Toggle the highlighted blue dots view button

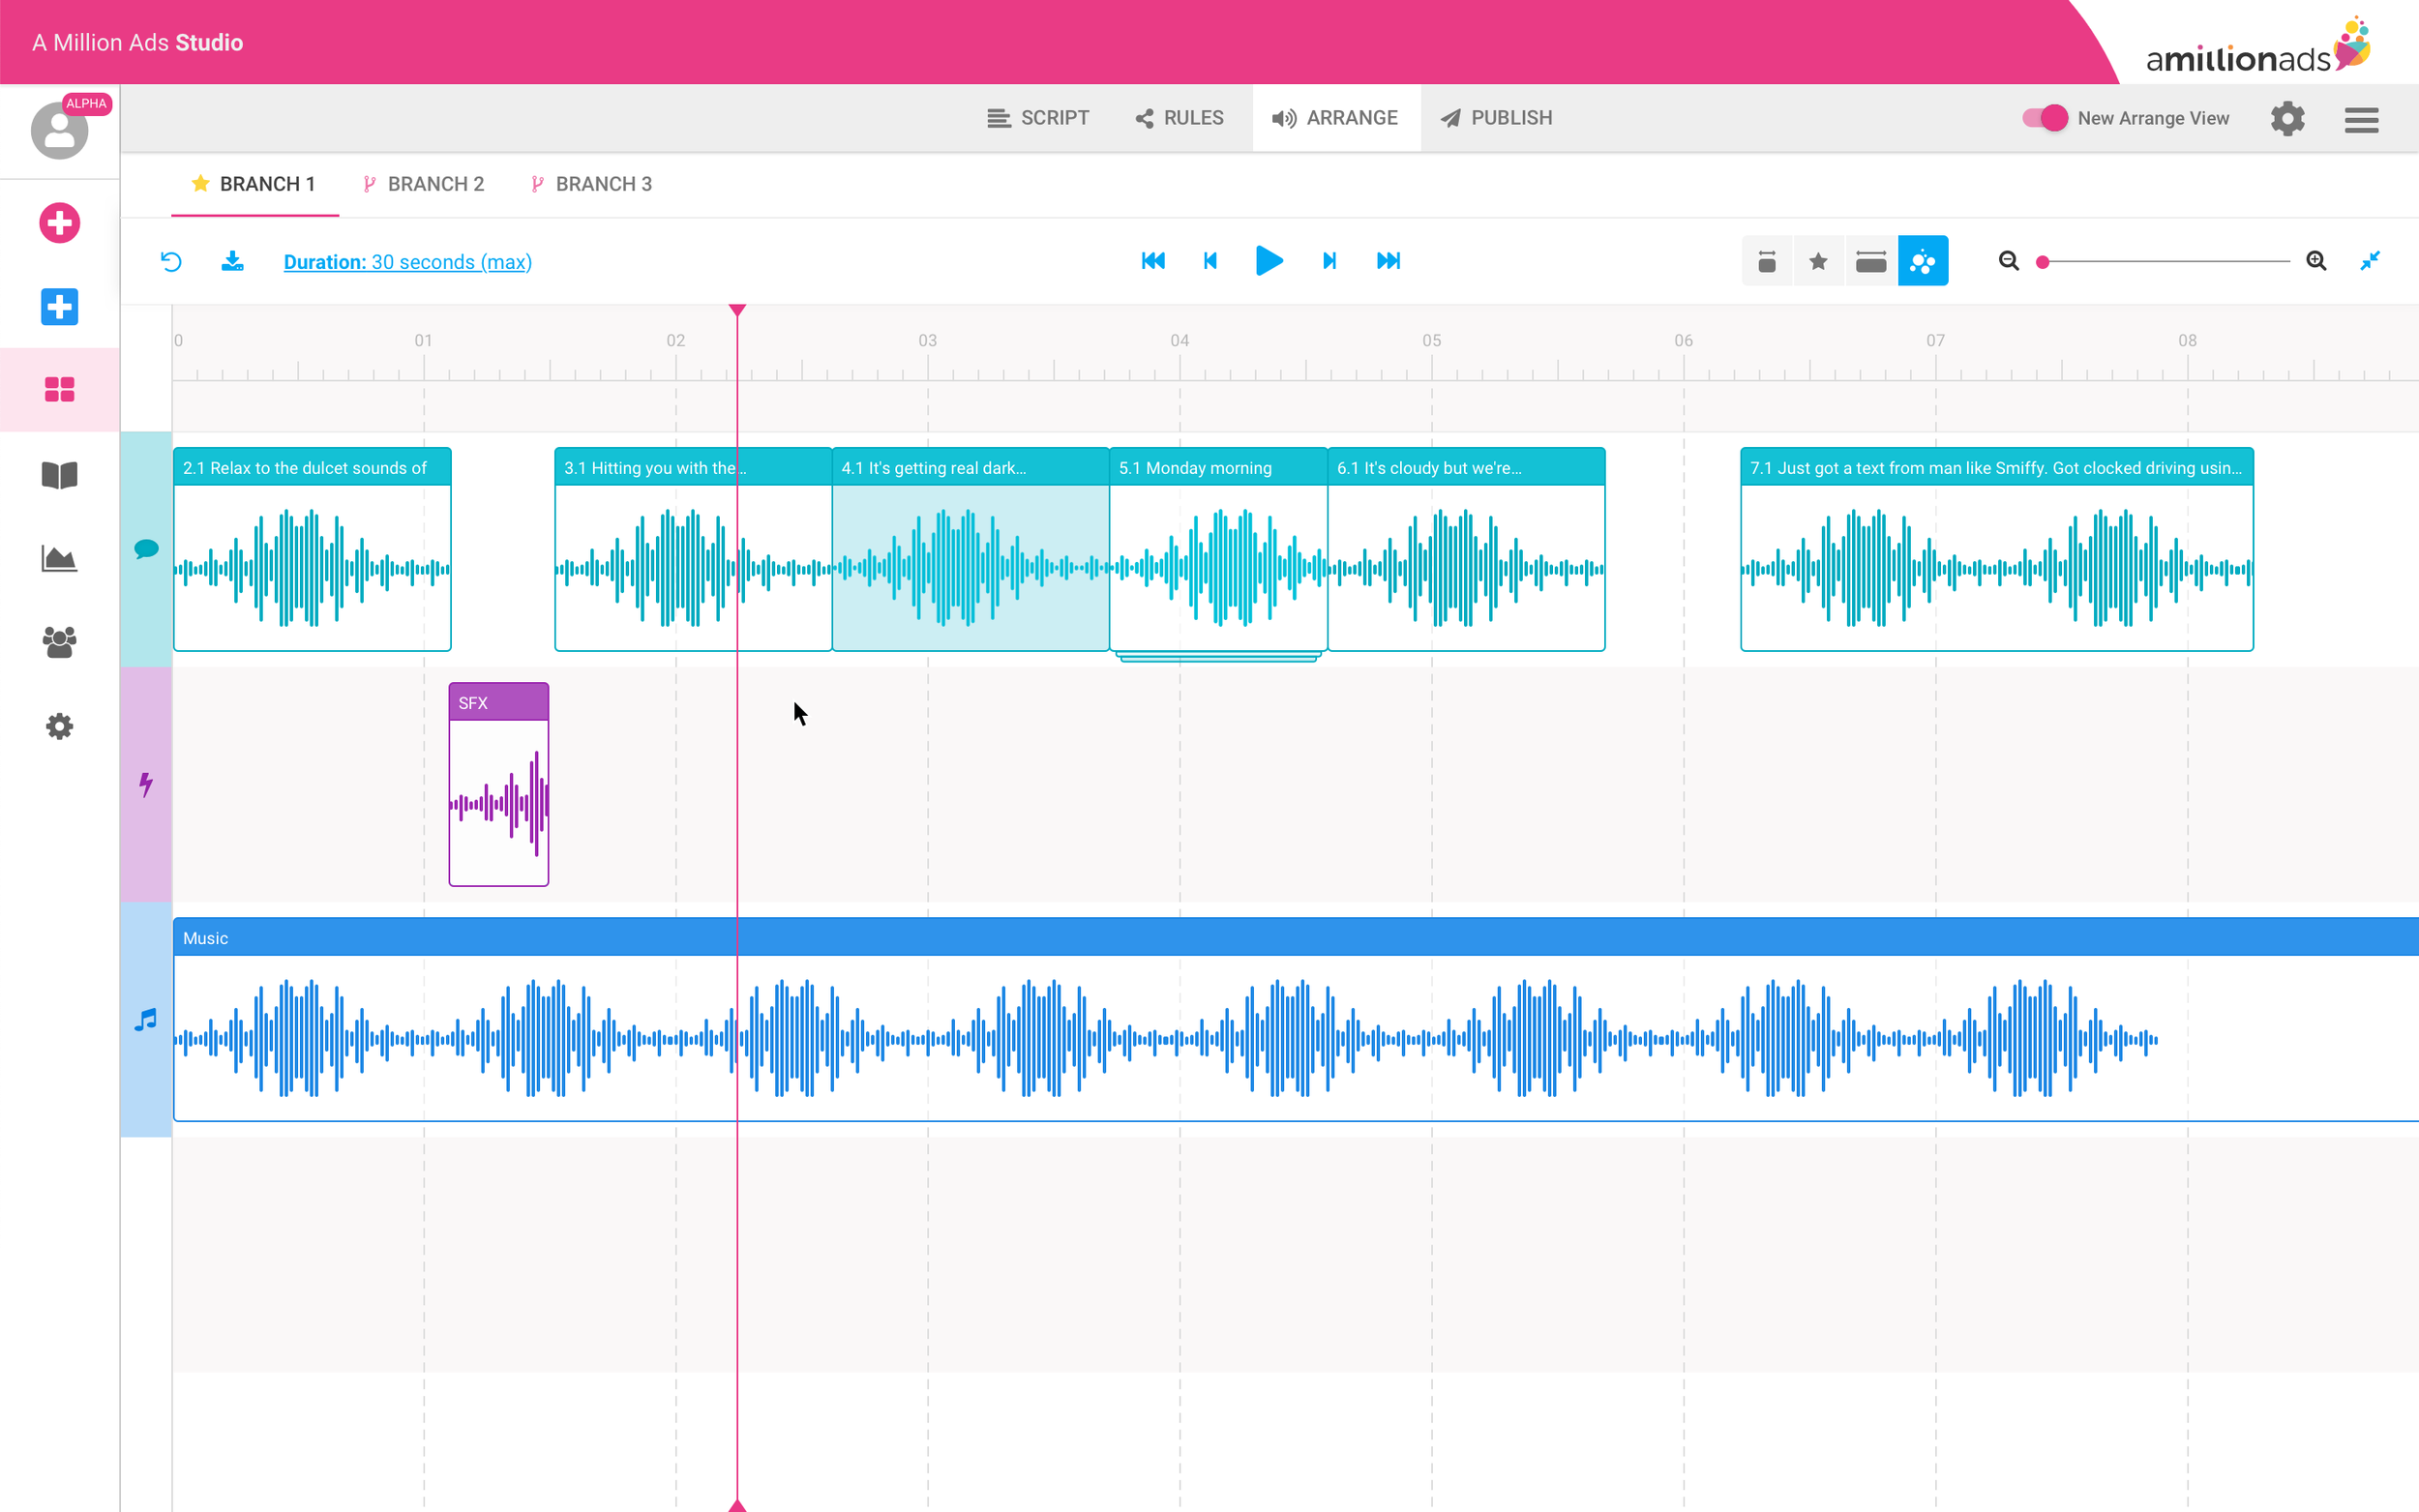(1922, 262)
